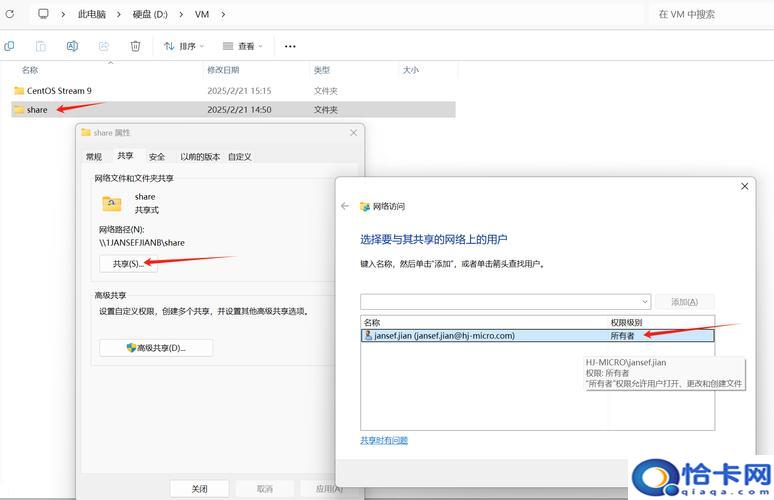
Task: Click the 高级共享(D)... button
Action: pyautogui.click(x=156, y=347)
